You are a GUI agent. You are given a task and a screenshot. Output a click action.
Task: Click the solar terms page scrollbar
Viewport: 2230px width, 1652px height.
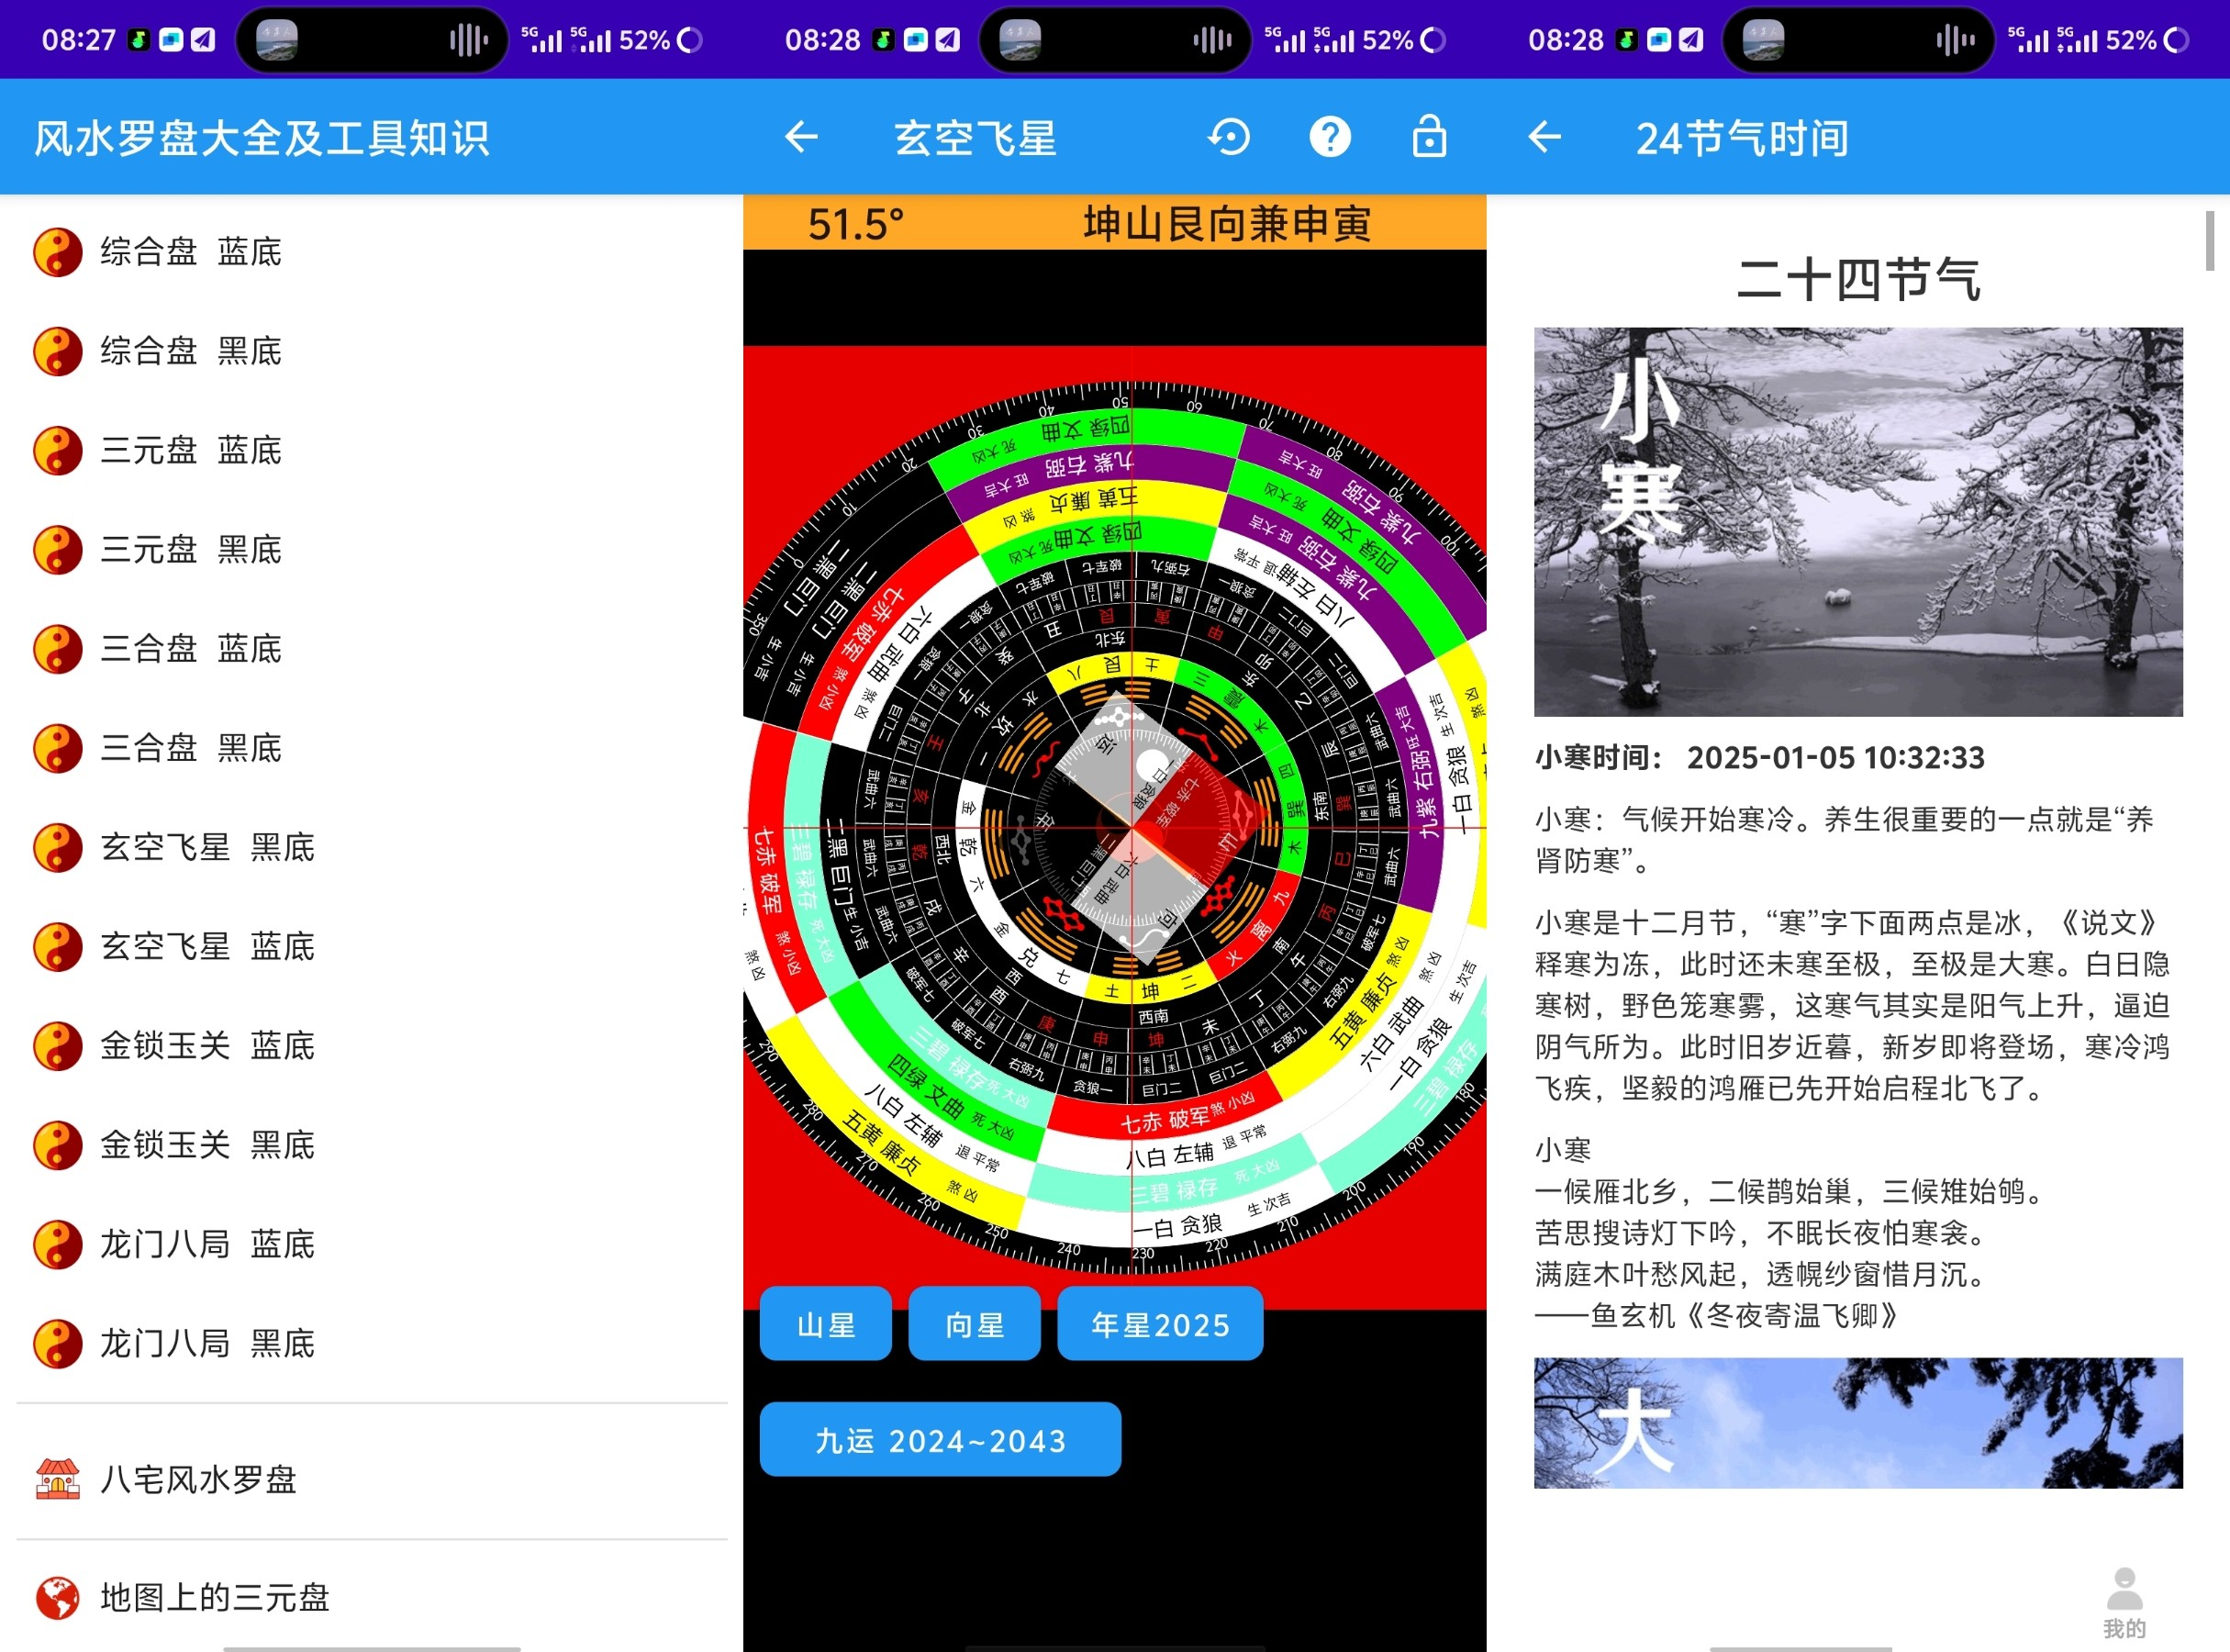pyautogui.click(x=2209, y=241)
